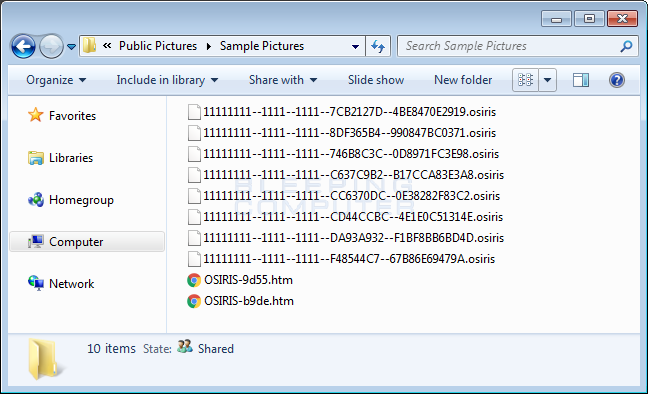Click the 10 items count text
The image size is (648, 394).
coord(111,349)
